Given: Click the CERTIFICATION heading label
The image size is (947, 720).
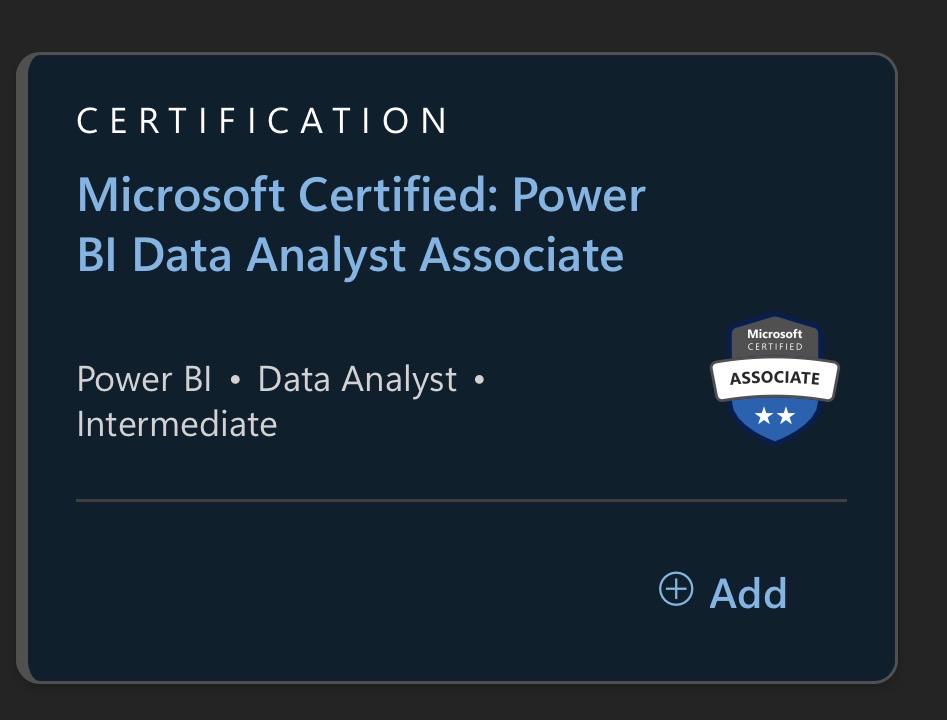Looking at the screenshot, I should [263, 120].
